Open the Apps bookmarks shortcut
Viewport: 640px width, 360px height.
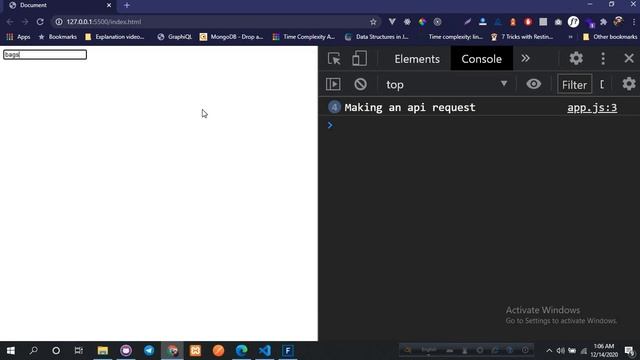[18, 37]
